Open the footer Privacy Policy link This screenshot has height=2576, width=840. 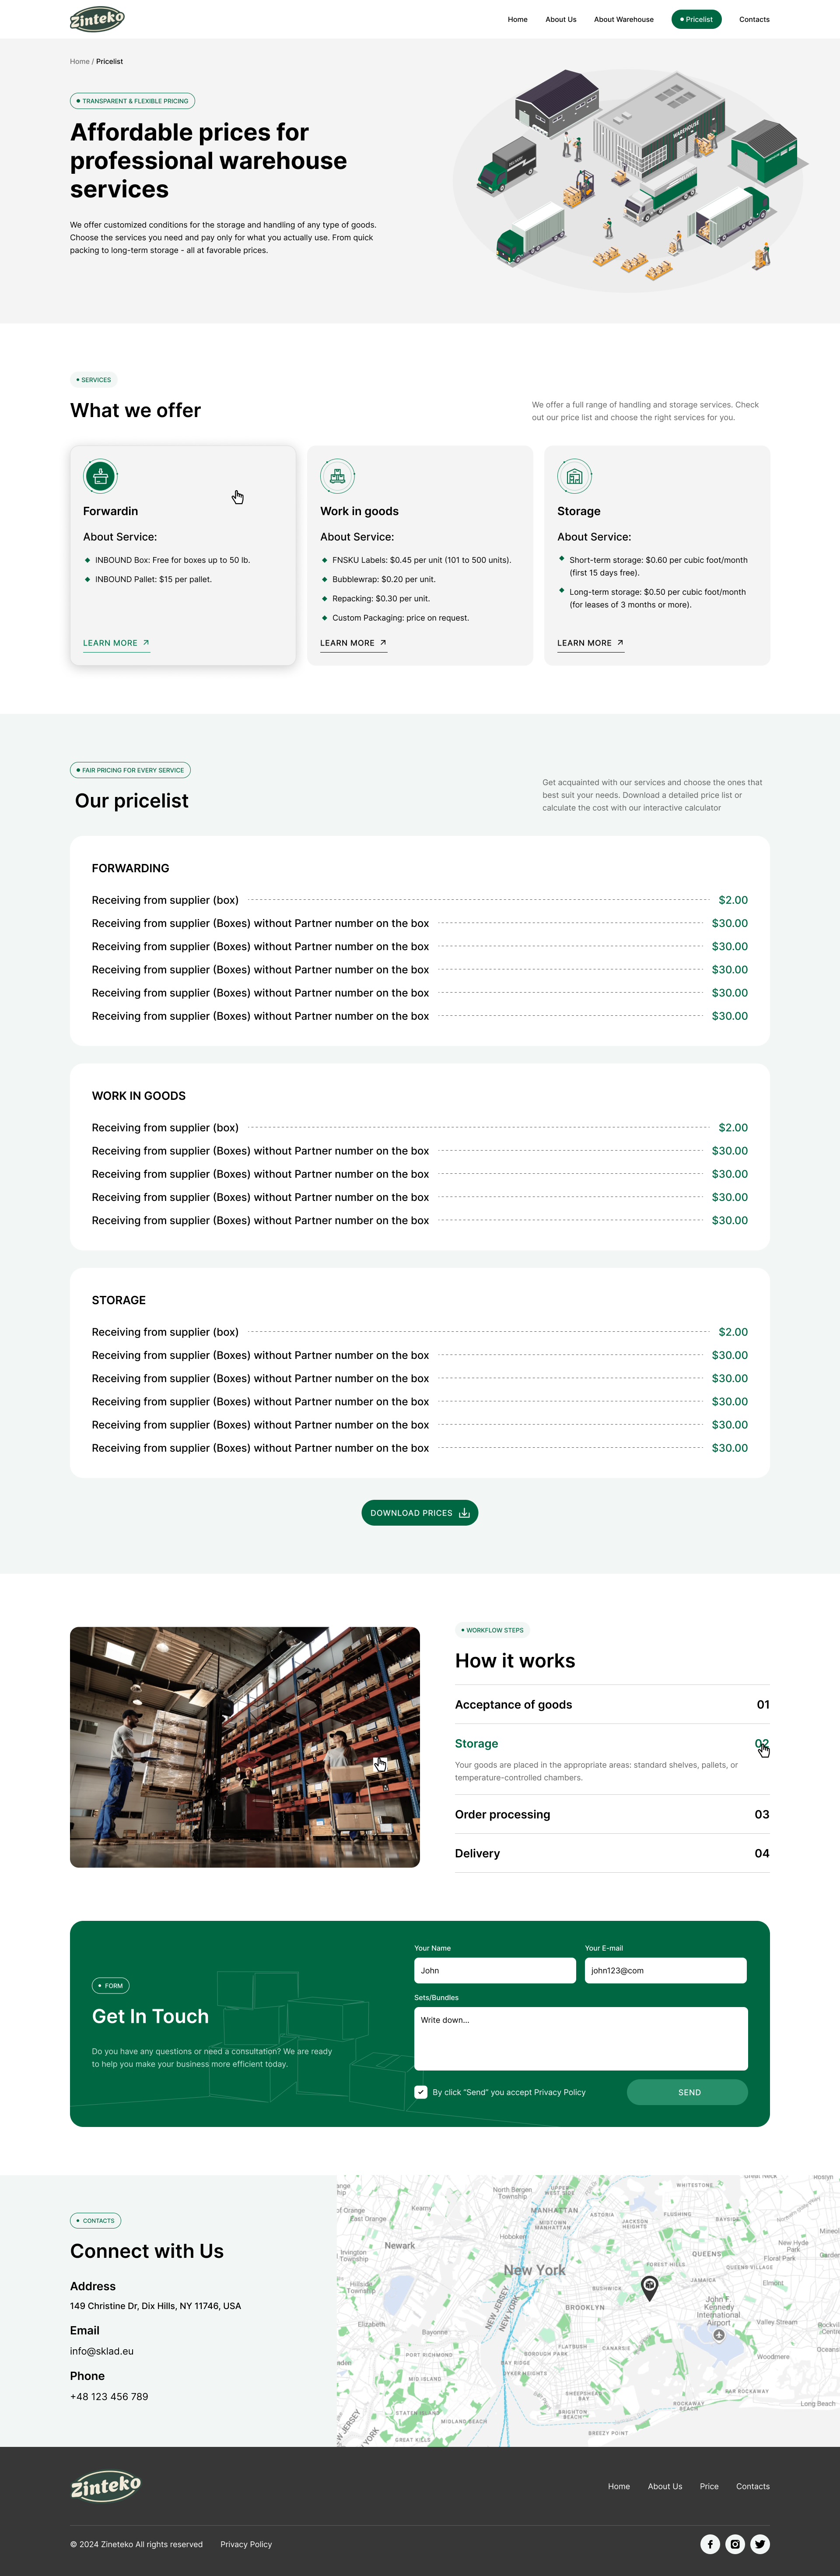pos(246,2544)
